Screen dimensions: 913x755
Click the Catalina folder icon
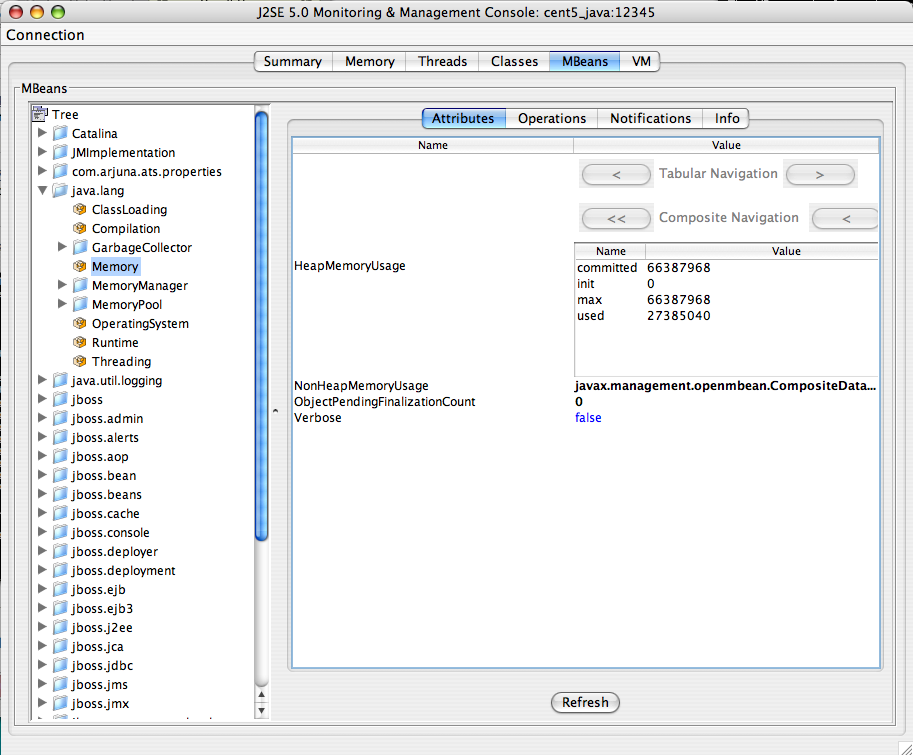60,133
